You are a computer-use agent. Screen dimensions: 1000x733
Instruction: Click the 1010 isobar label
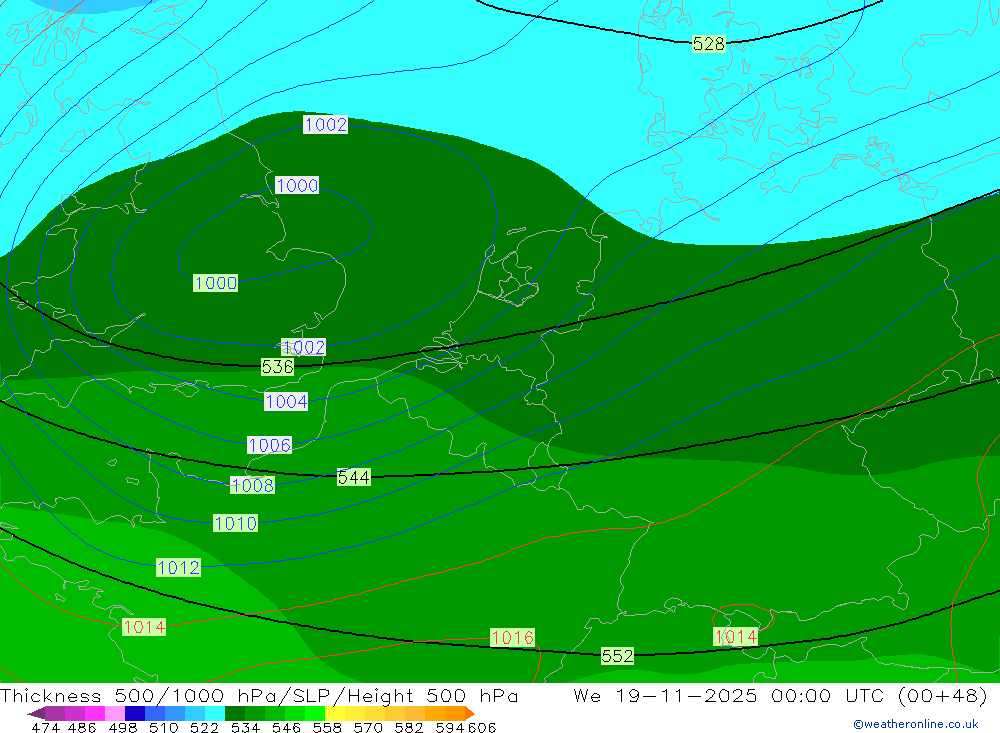pos(235,524)
